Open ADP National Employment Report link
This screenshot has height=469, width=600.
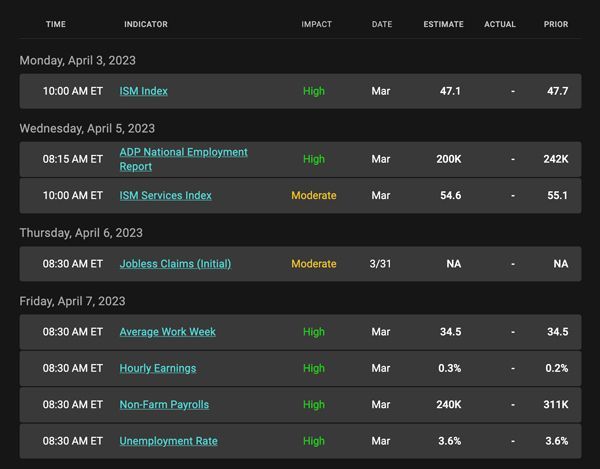coord(184,159)
